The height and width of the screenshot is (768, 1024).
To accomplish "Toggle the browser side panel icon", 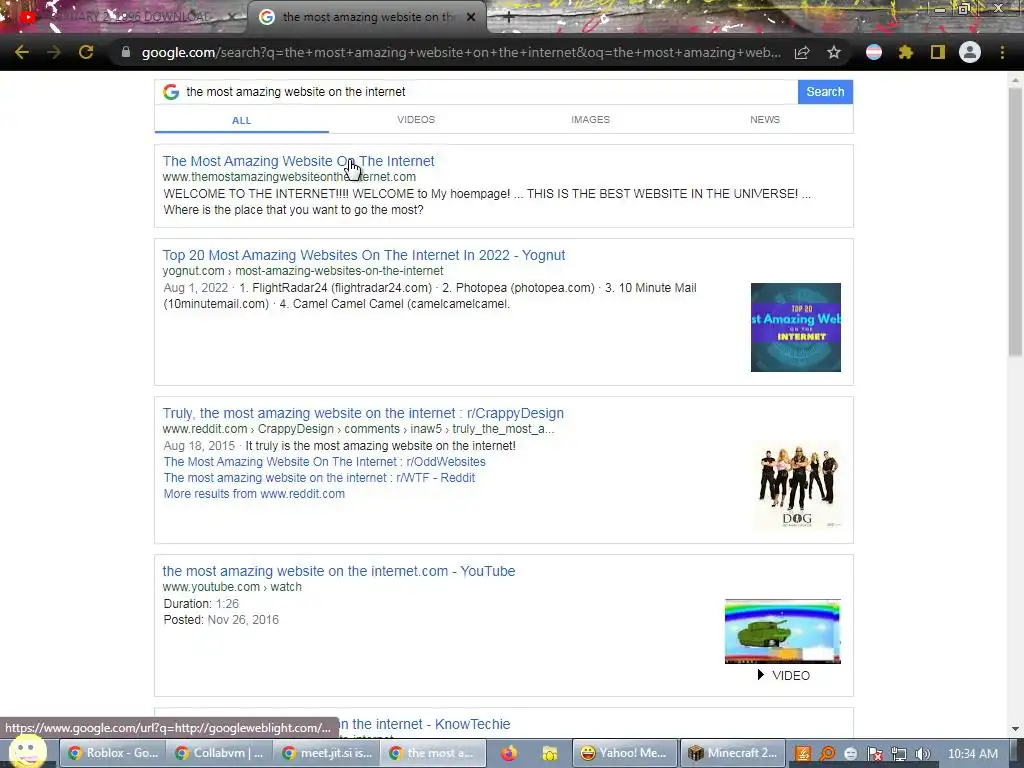I will point(938,52).
